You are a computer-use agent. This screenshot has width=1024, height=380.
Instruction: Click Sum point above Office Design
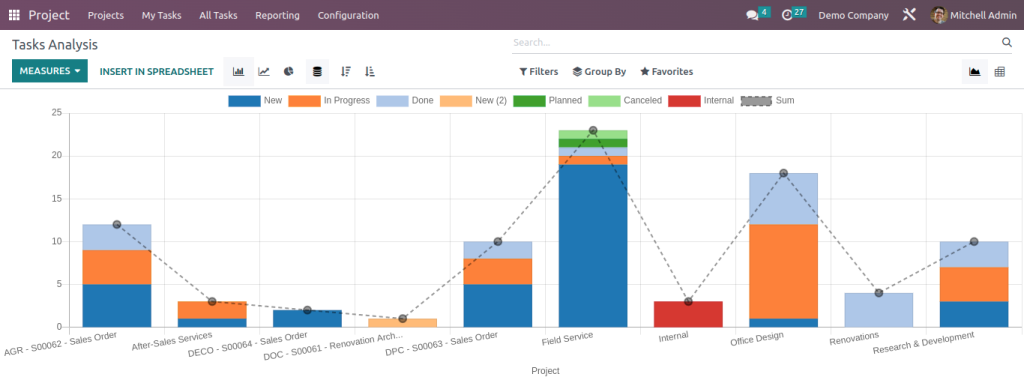(784, 173)
